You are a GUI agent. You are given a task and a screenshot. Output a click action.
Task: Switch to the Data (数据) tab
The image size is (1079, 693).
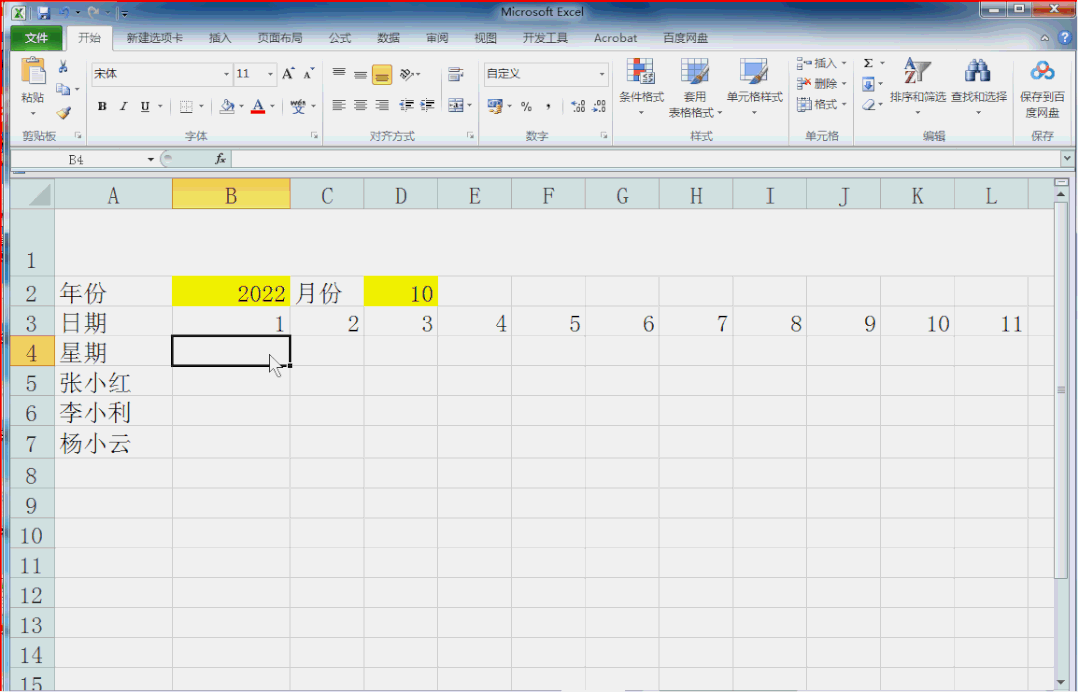(388, 38)
